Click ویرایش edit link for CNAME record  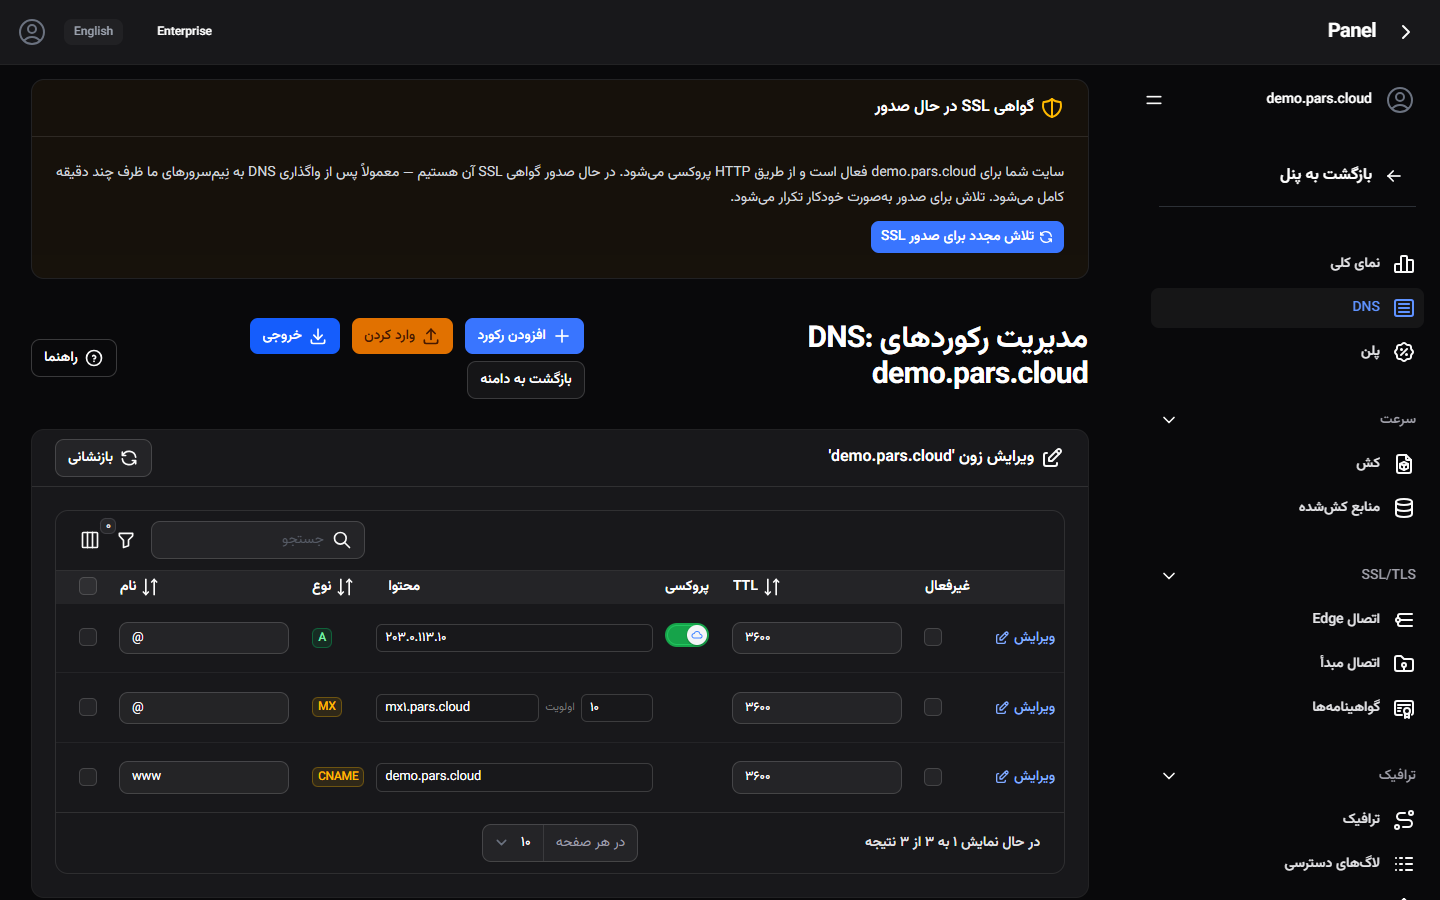pyautogui.click(x=1025, y=777)
